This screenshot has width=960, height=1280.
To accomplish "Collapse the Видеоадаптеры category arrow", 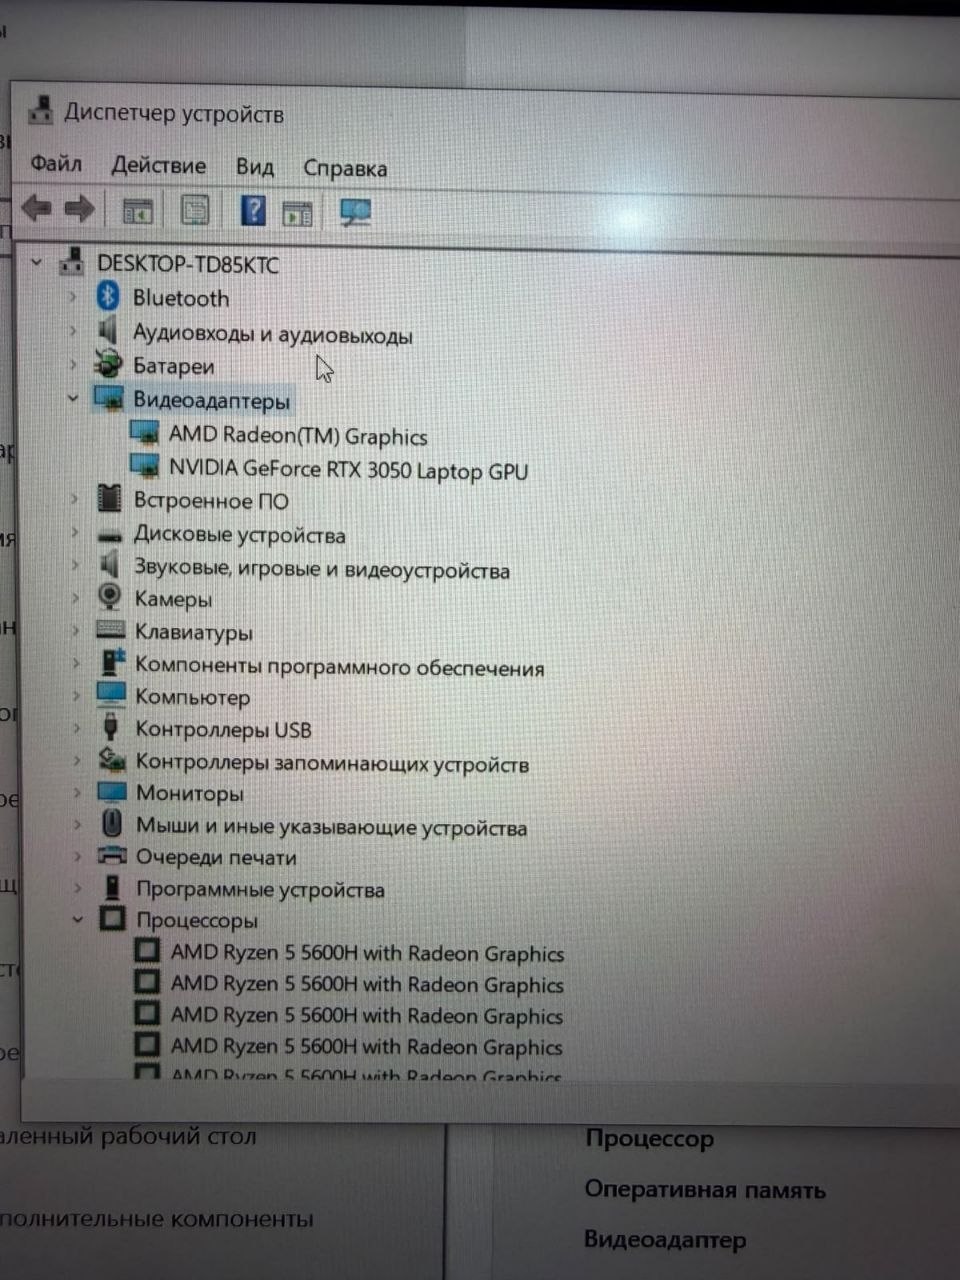I will click(72, 399).
